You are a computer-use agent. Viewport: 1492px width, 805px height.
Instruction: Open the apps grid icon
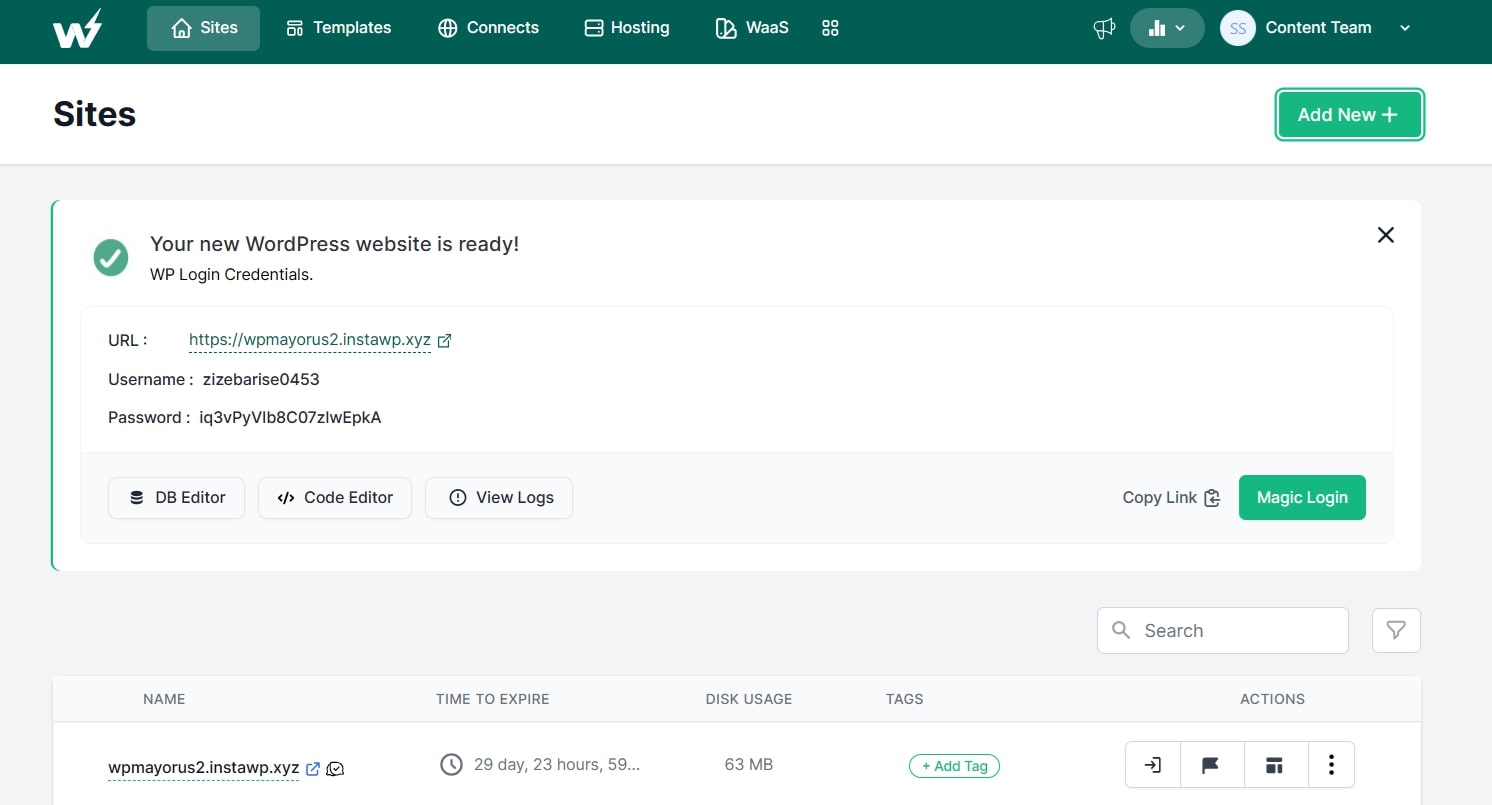[x=830, y=28]
